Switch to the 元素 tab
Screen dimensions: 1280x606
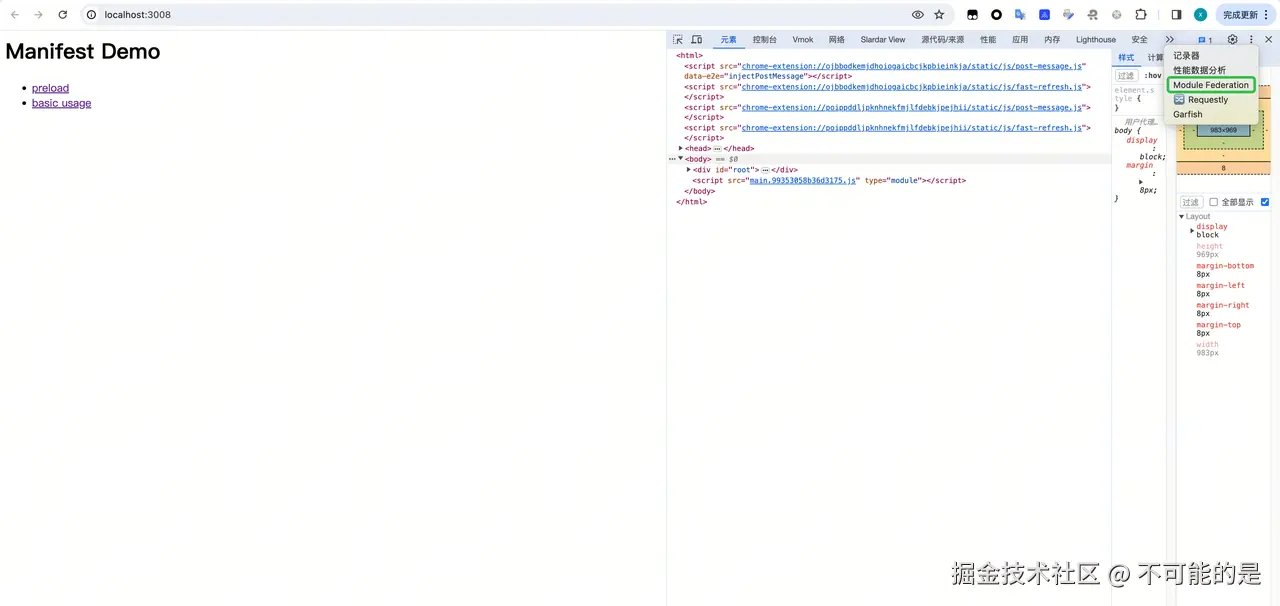tap(728, 40)
